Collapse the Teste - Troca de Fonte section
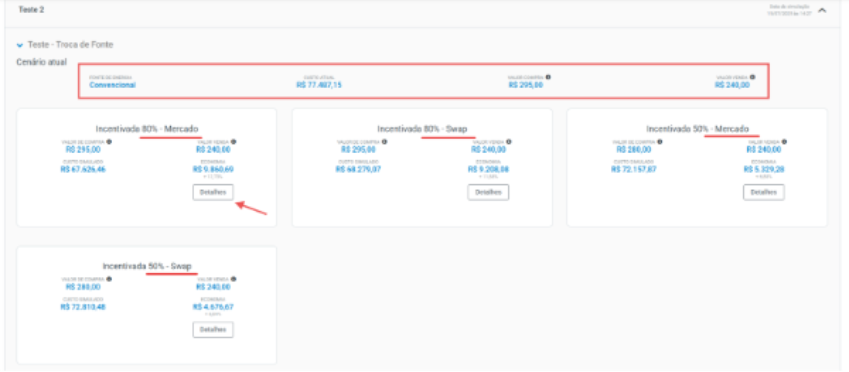 [x=20, y=45]
